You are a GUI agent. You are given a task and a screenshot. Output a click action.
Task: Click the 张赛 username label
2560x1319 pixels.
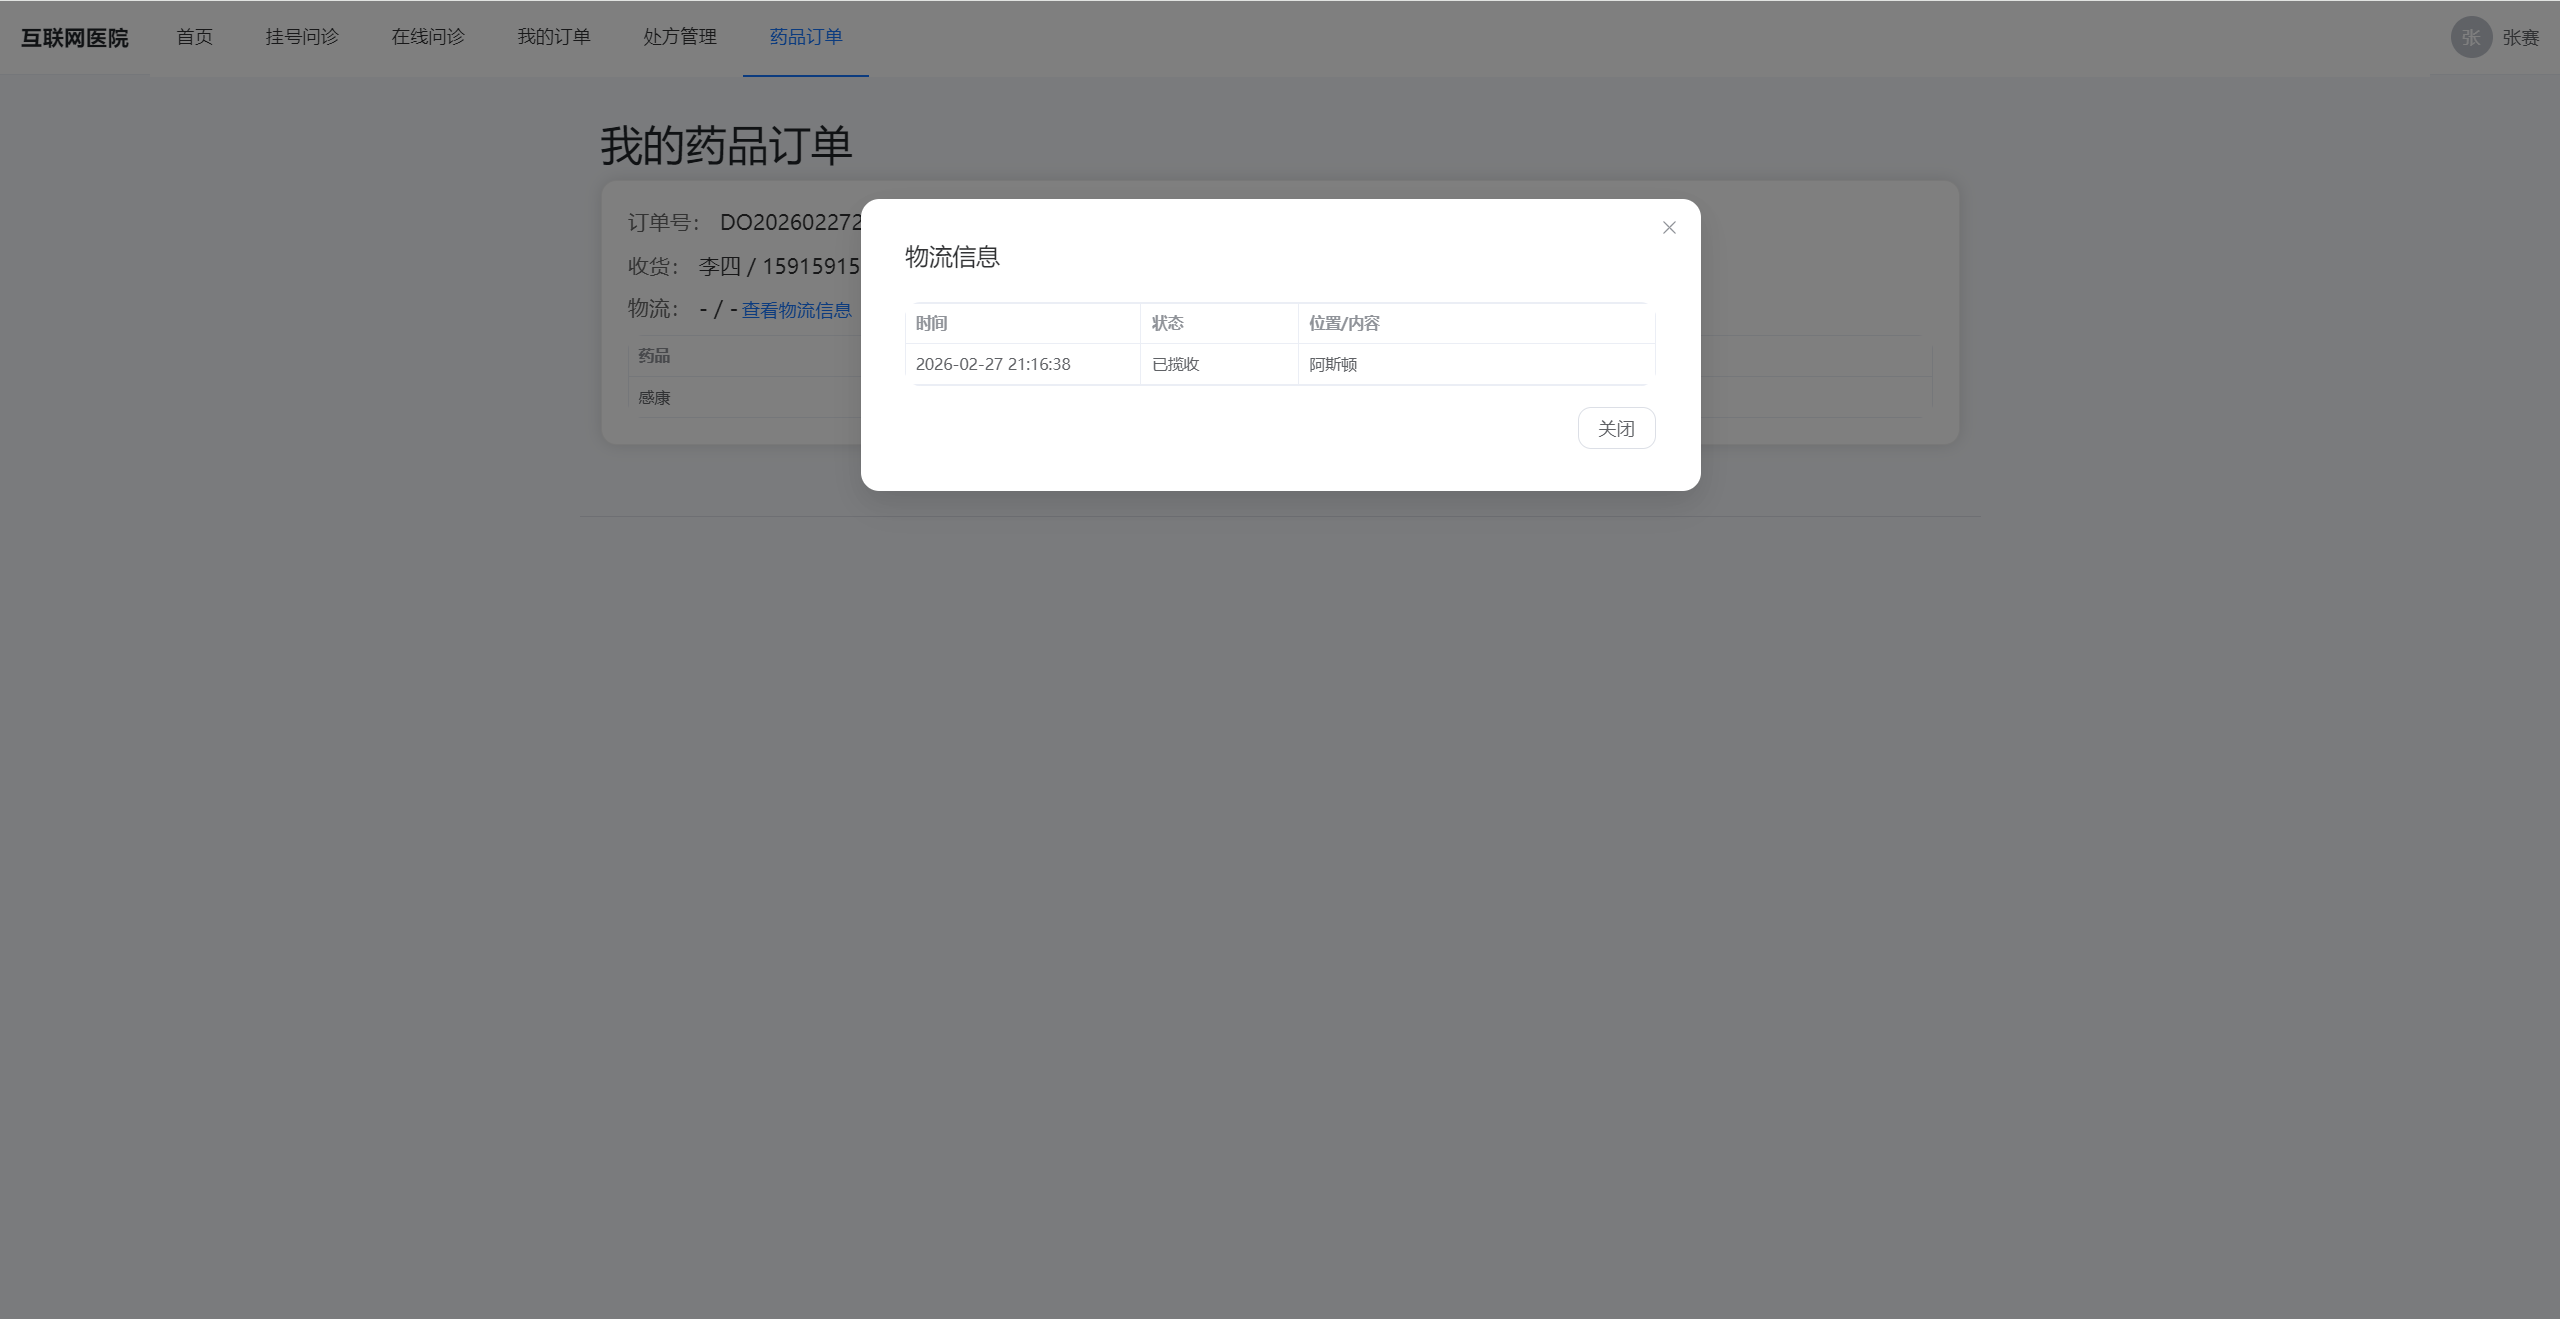2520,38
